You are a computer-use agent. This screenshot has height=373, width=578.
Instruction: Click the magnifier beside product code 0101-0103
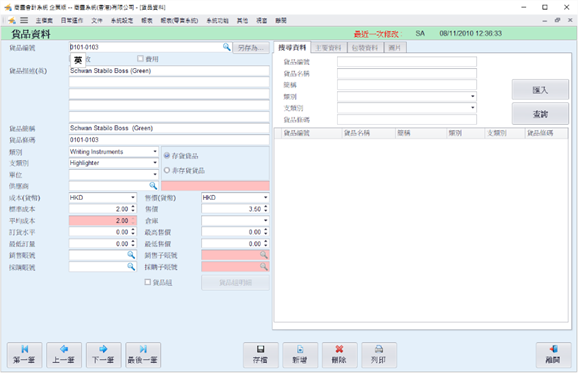click(x=226, y=47)
